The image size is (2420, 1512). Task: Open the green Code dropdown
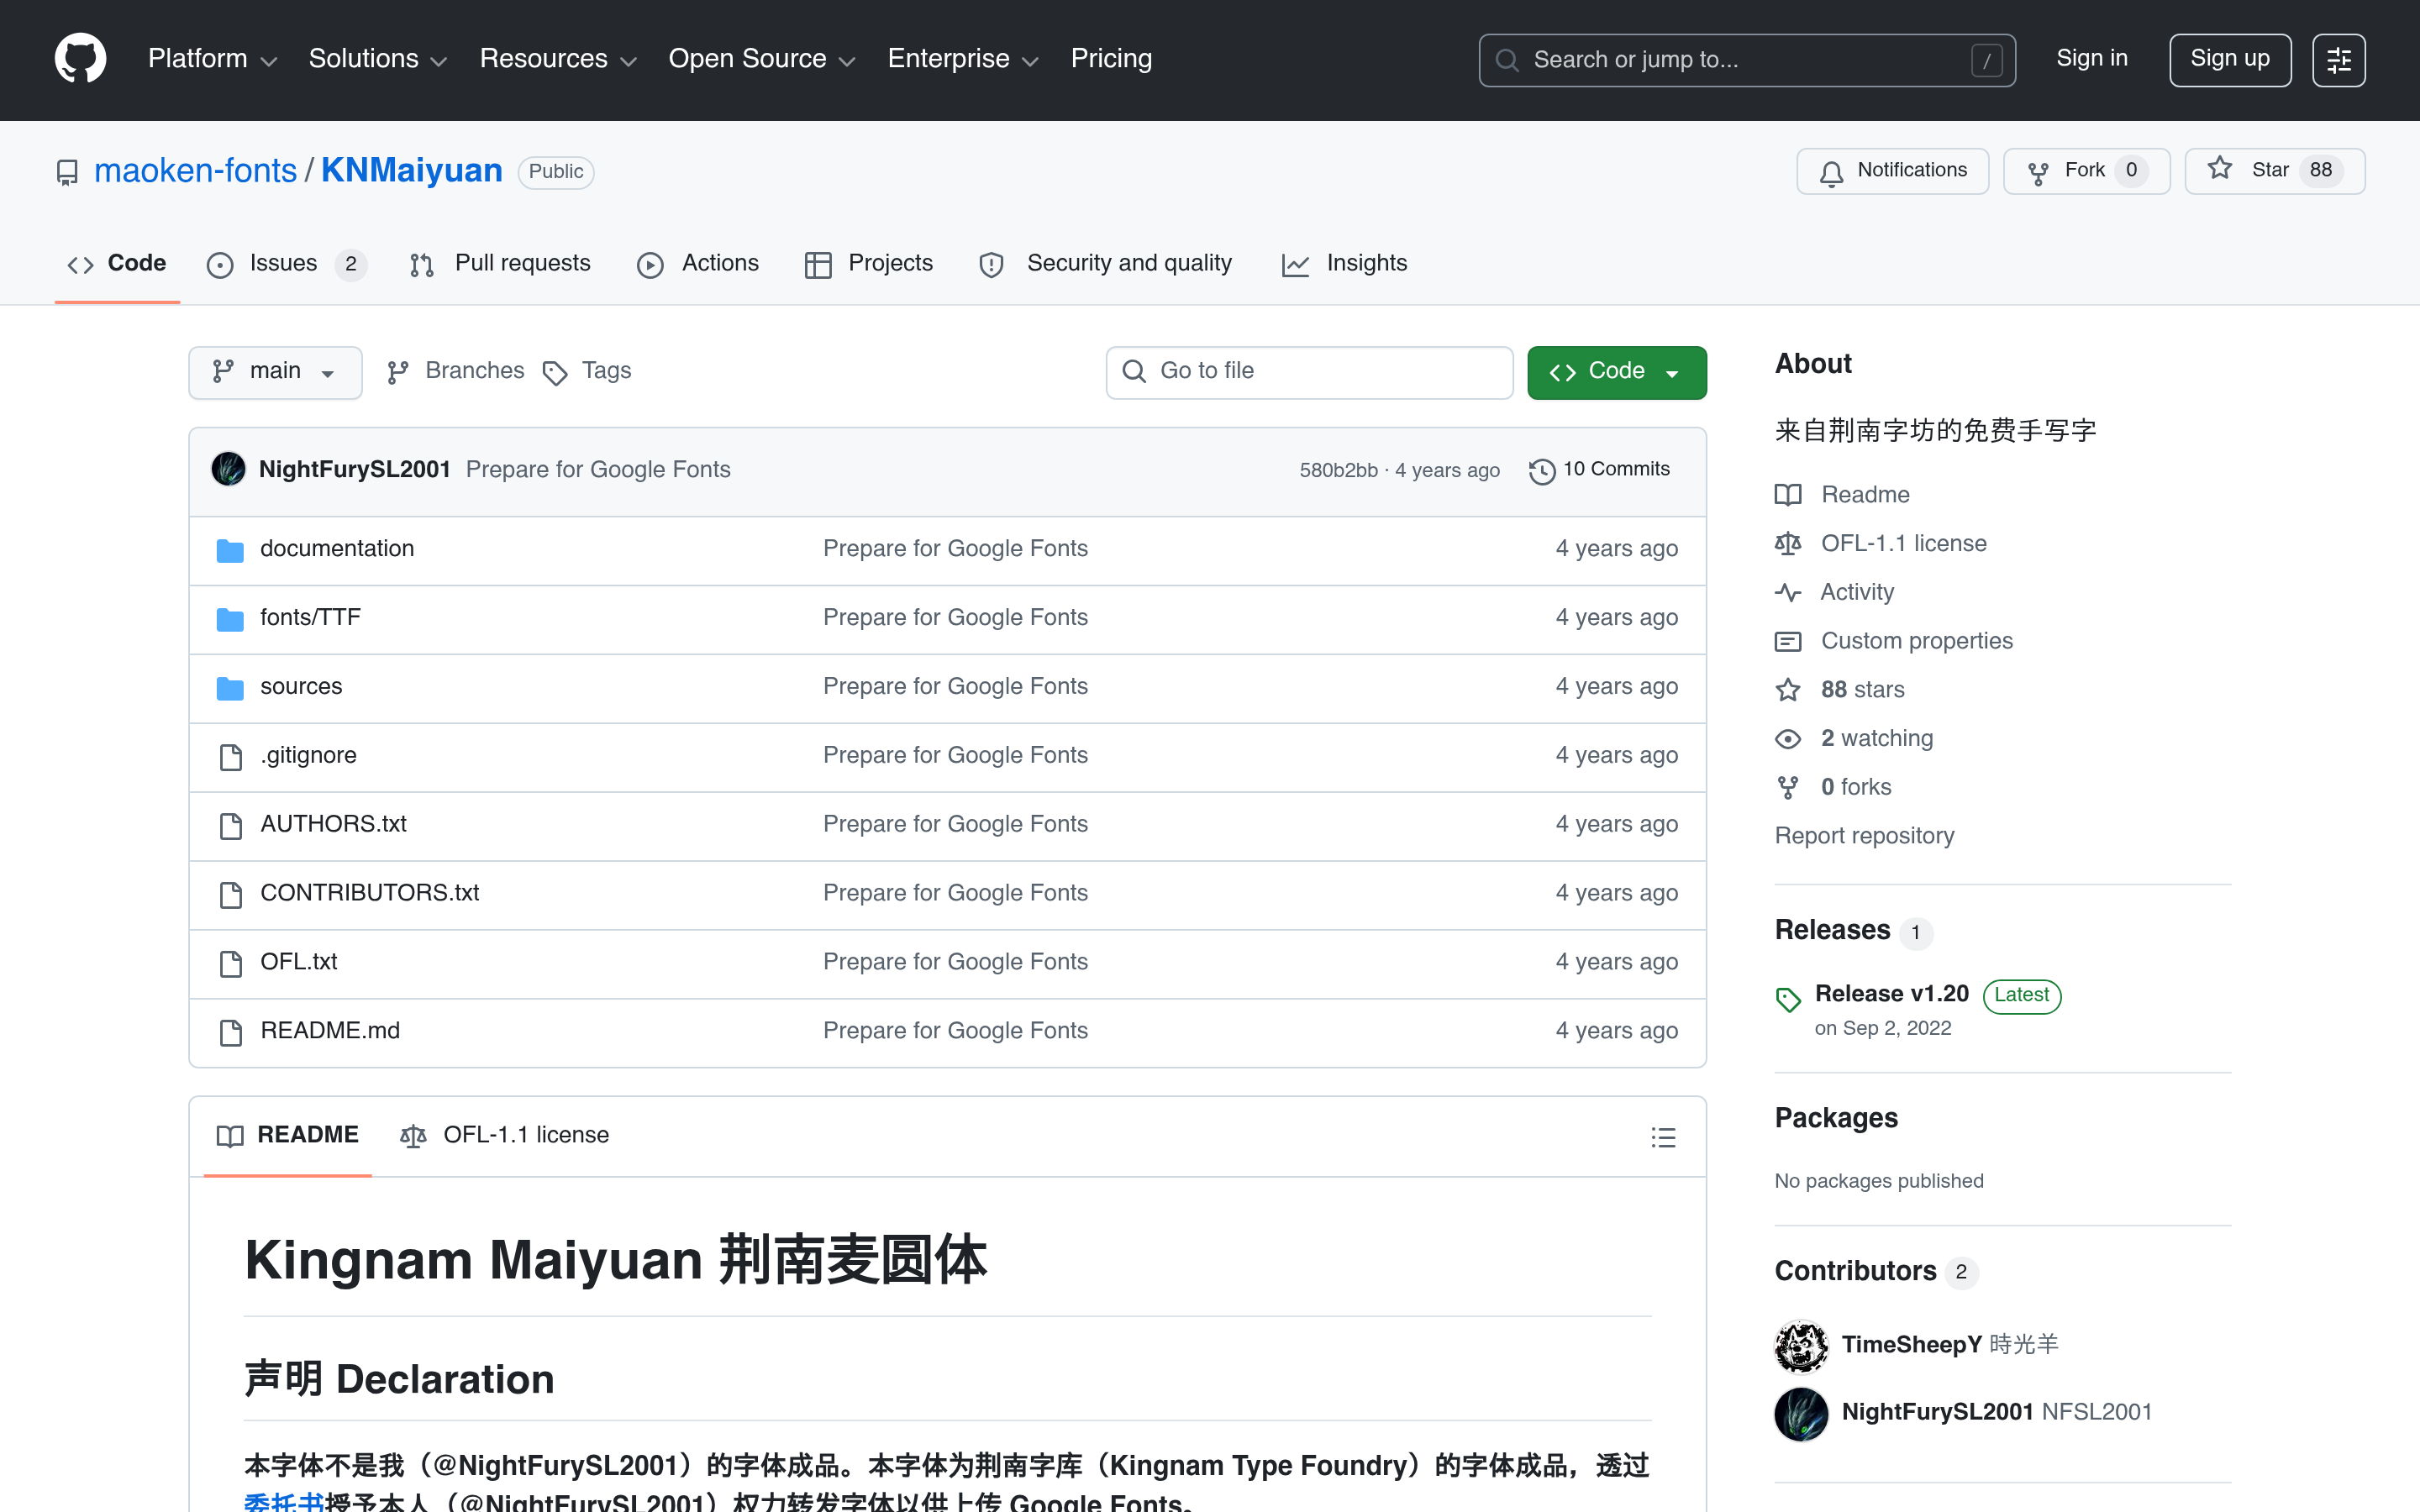click(x=1616, y=372)
